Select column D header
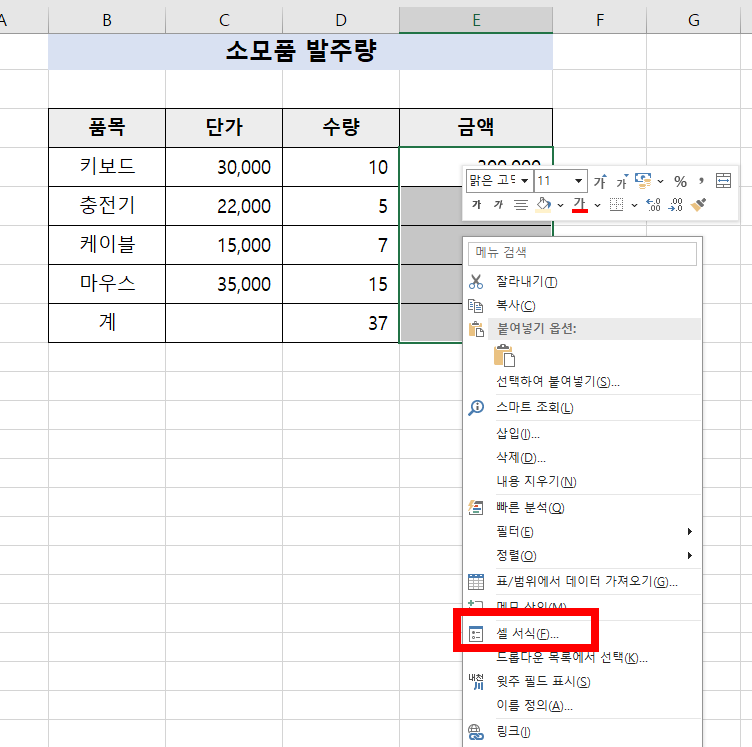This screenshot has height=747, width=752. pos(341,20)
